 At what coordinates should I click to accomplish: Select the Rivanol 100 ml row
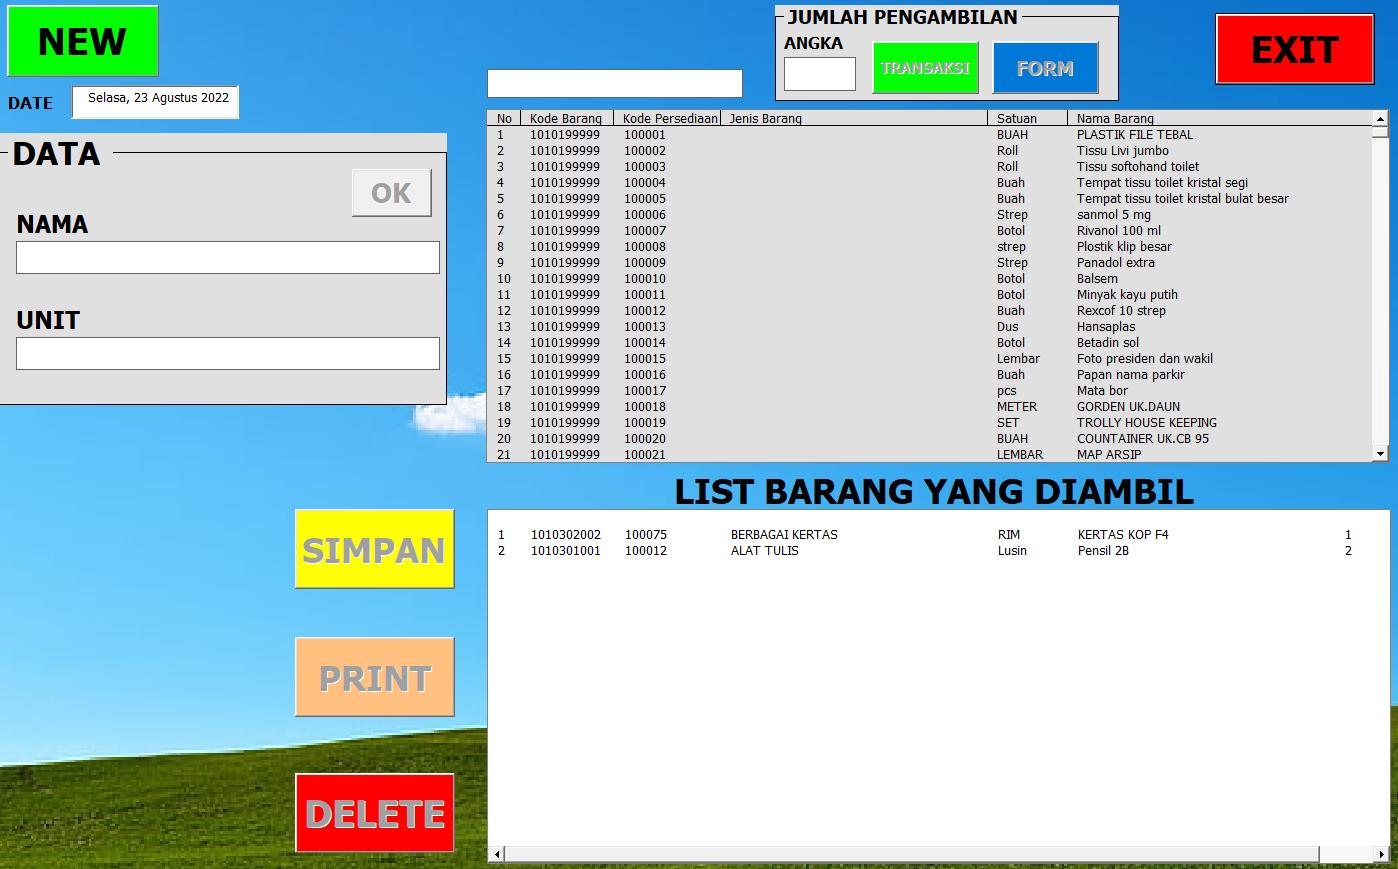click(x=930, y=231)
